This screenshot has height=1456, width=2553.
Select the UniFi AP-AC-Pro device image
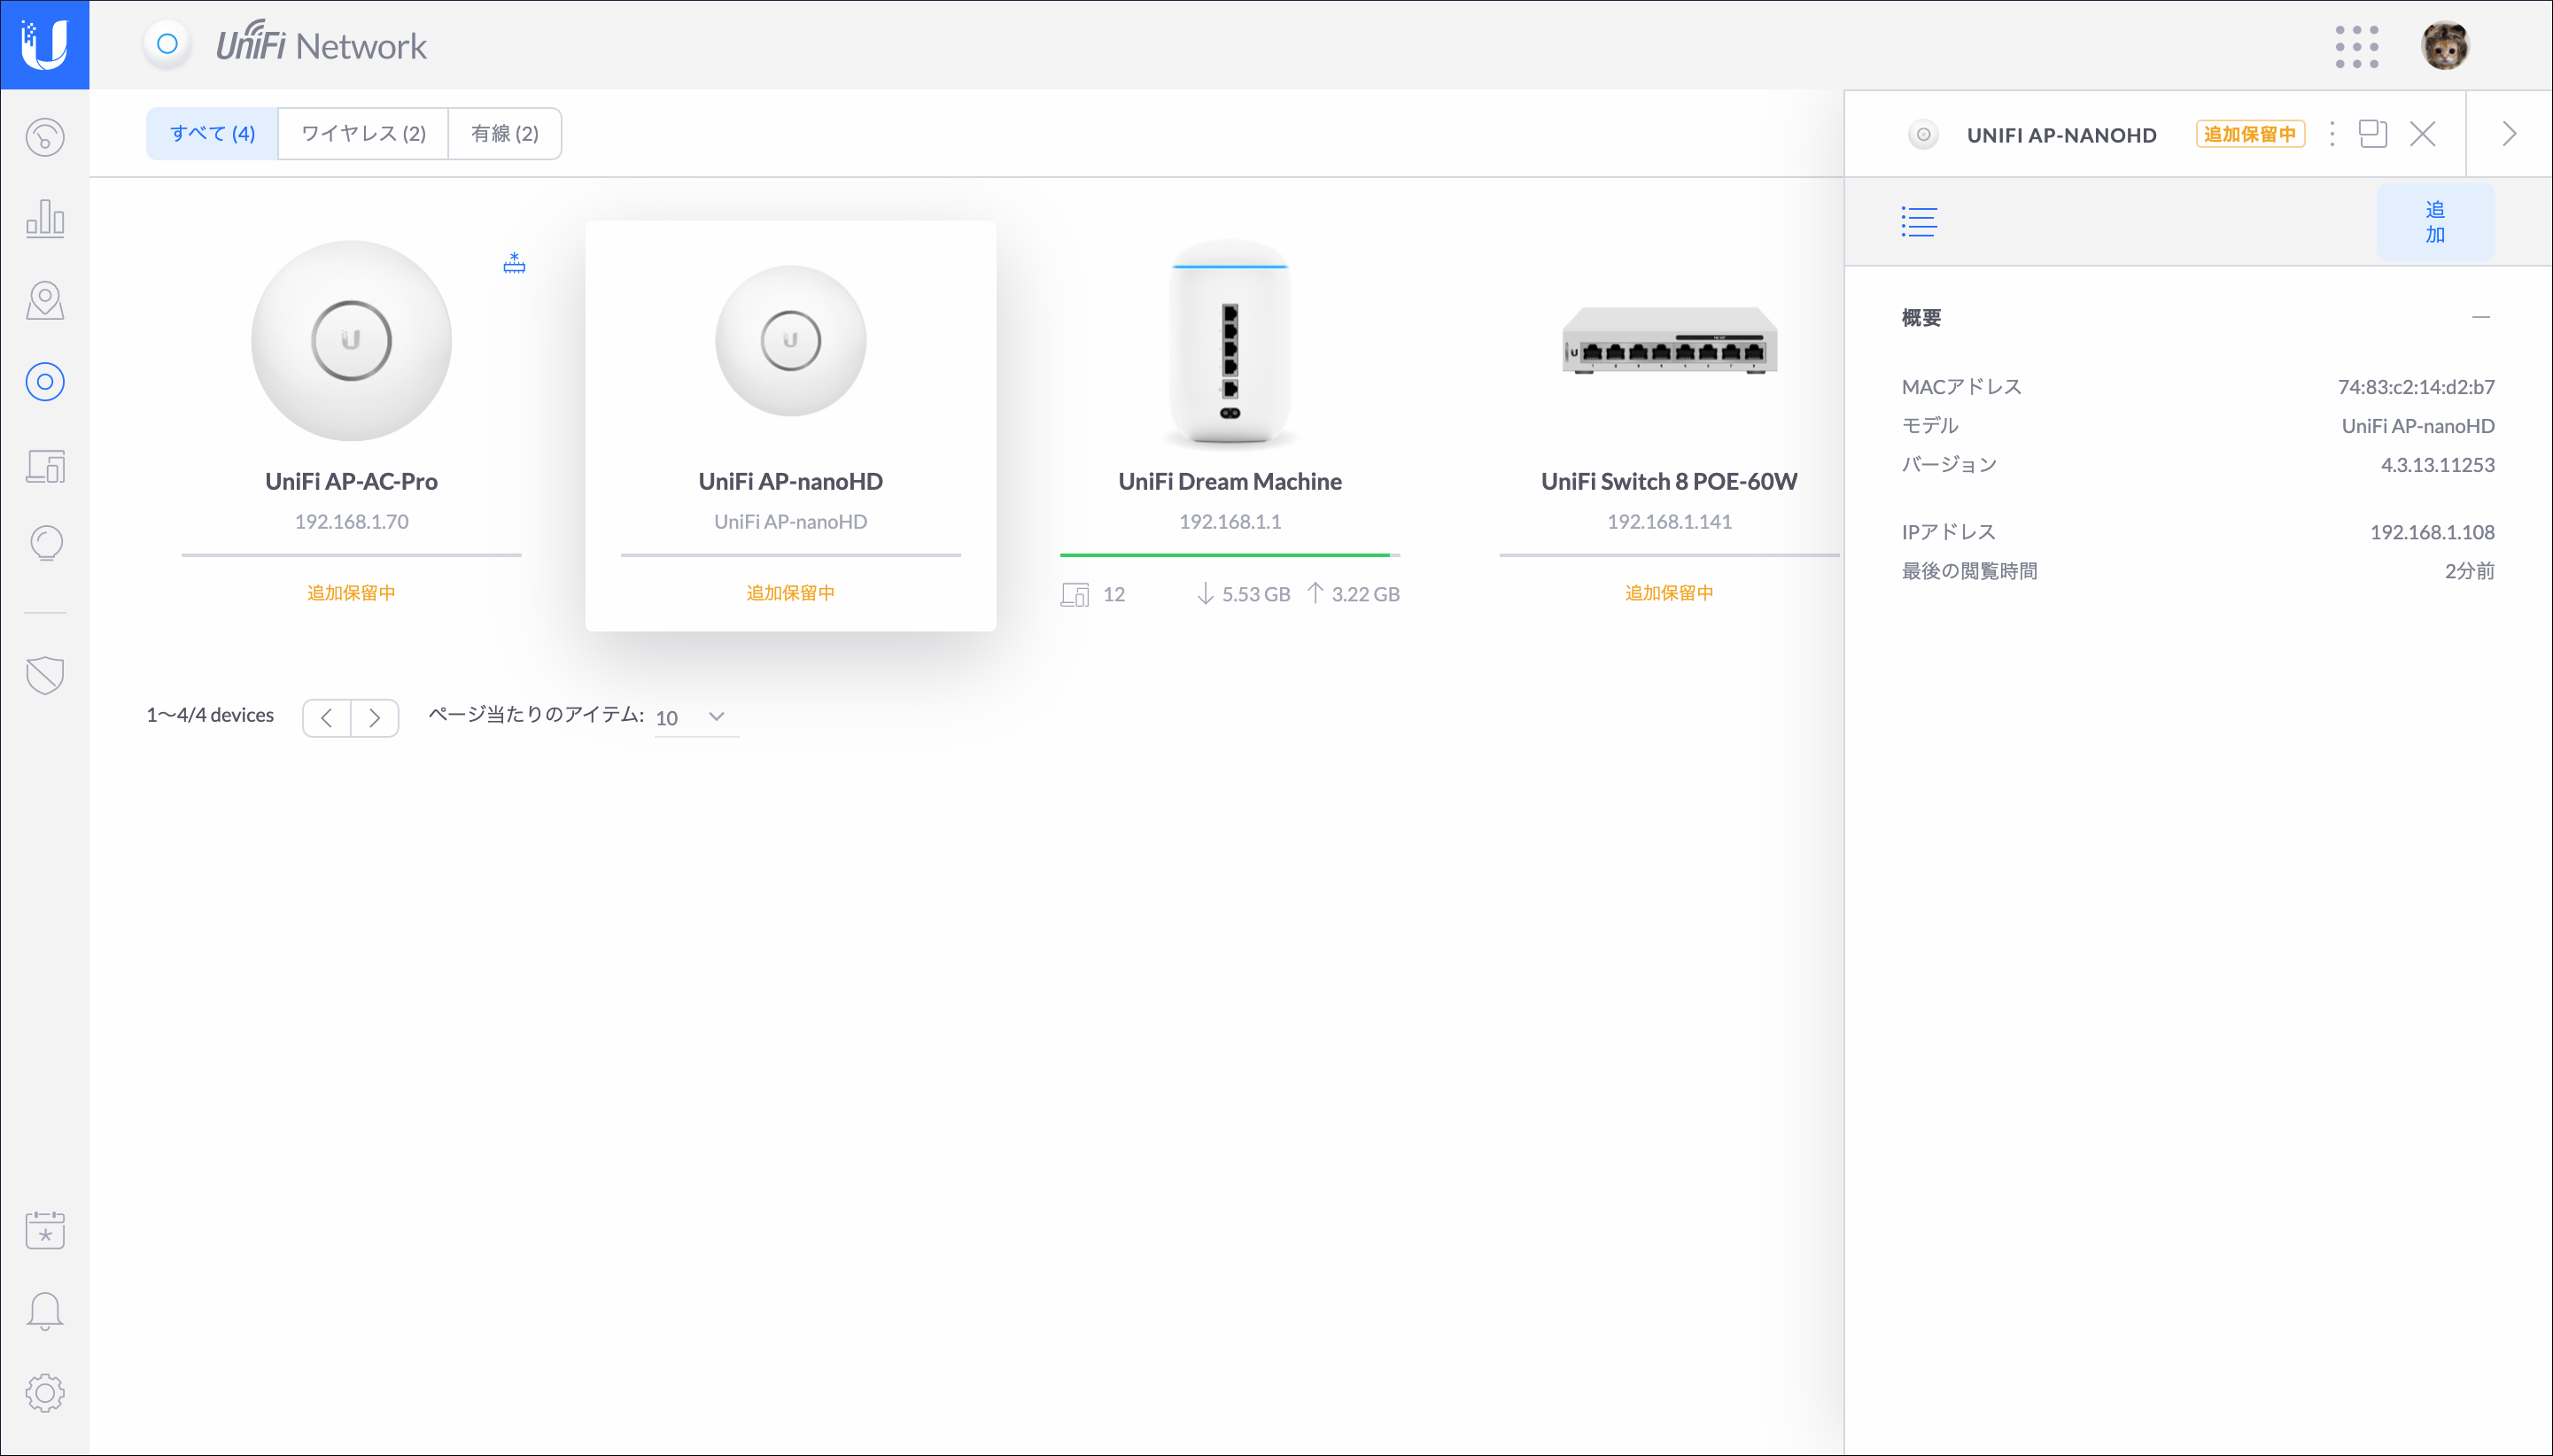click(351, 340)
